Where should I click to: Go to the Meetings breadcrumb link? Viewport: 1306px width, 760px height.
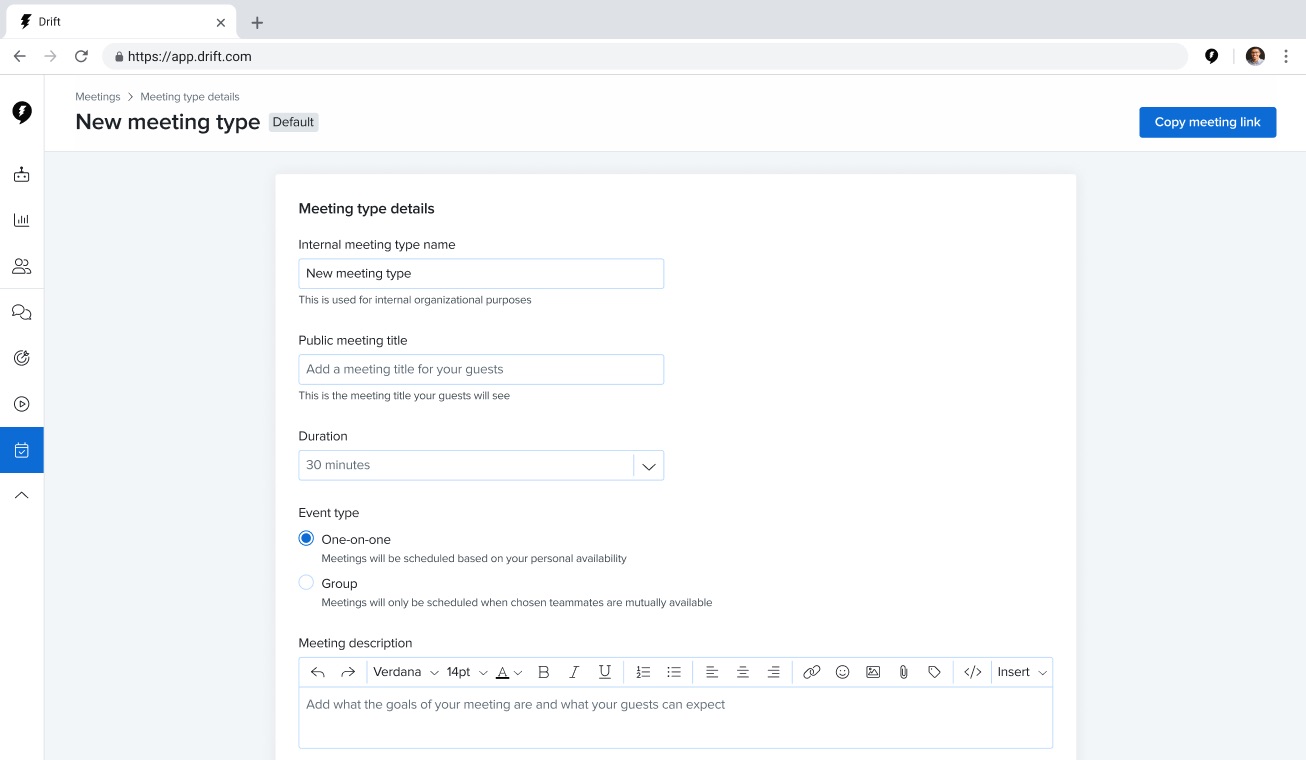[98, 97]
